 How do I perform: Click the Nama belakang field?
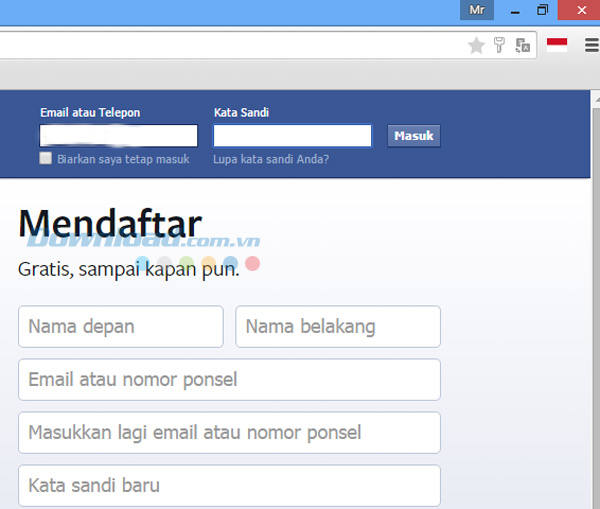[338, 326]
